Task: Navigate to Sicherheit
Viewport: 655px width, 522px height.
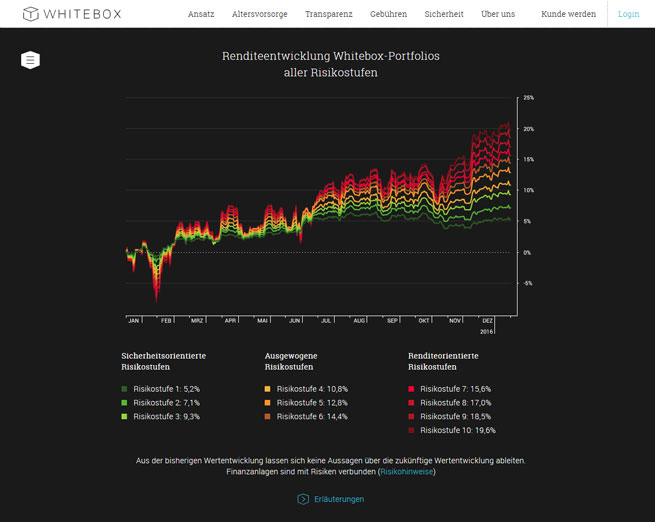Action: pyautogui.click(x=444, y=14)
